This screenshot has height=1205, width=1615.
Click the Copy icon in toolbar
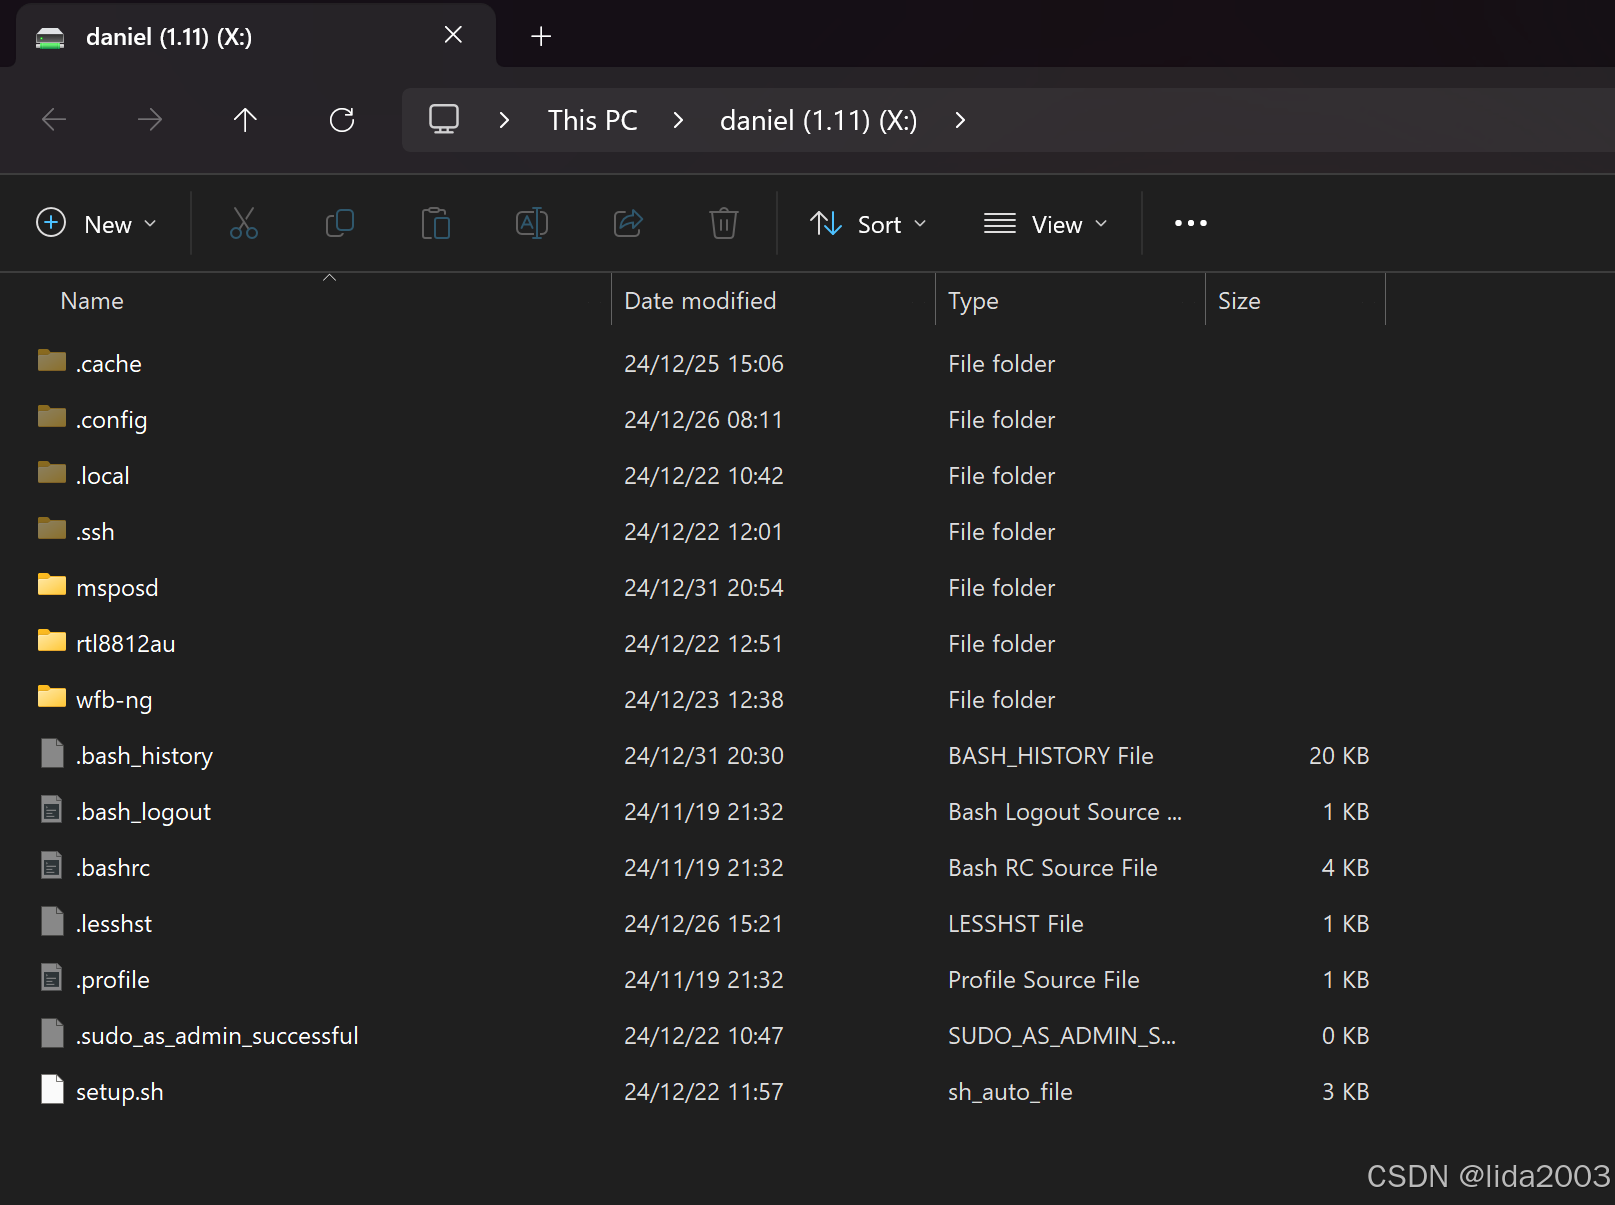(340, 223)
